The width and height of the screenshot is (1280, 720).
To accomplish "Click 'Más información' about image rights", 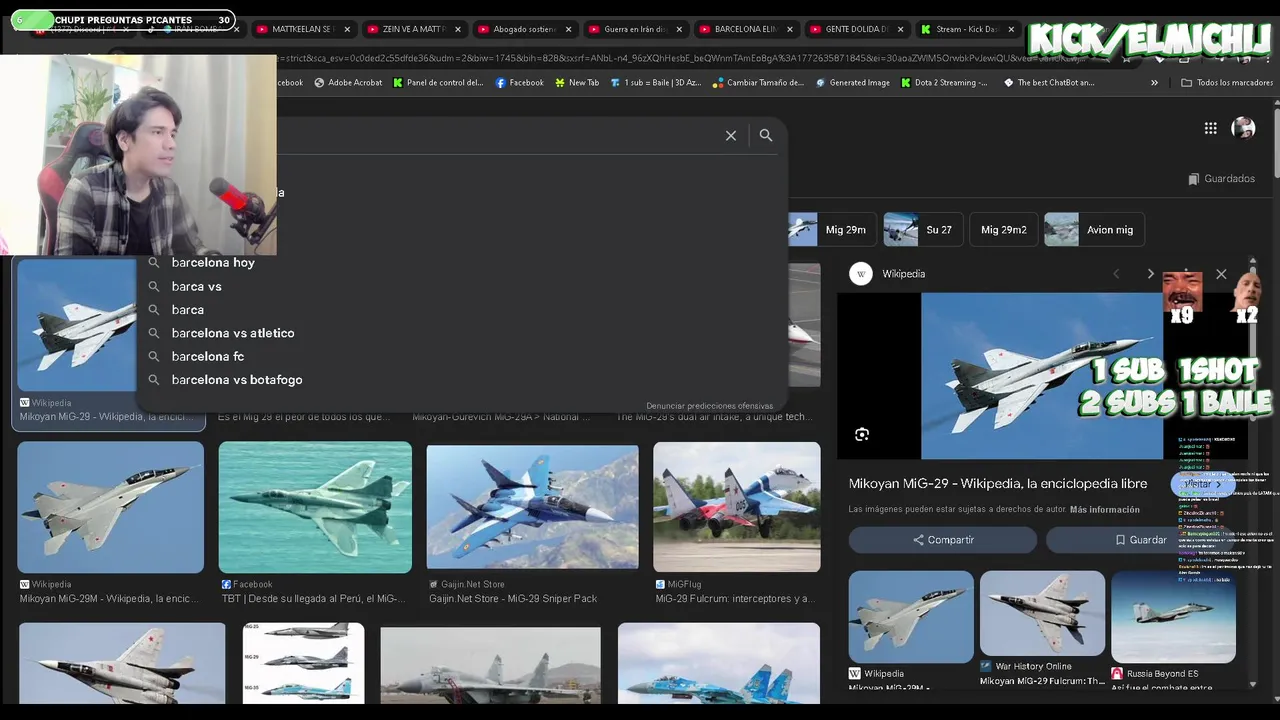I will (1105, 510).
